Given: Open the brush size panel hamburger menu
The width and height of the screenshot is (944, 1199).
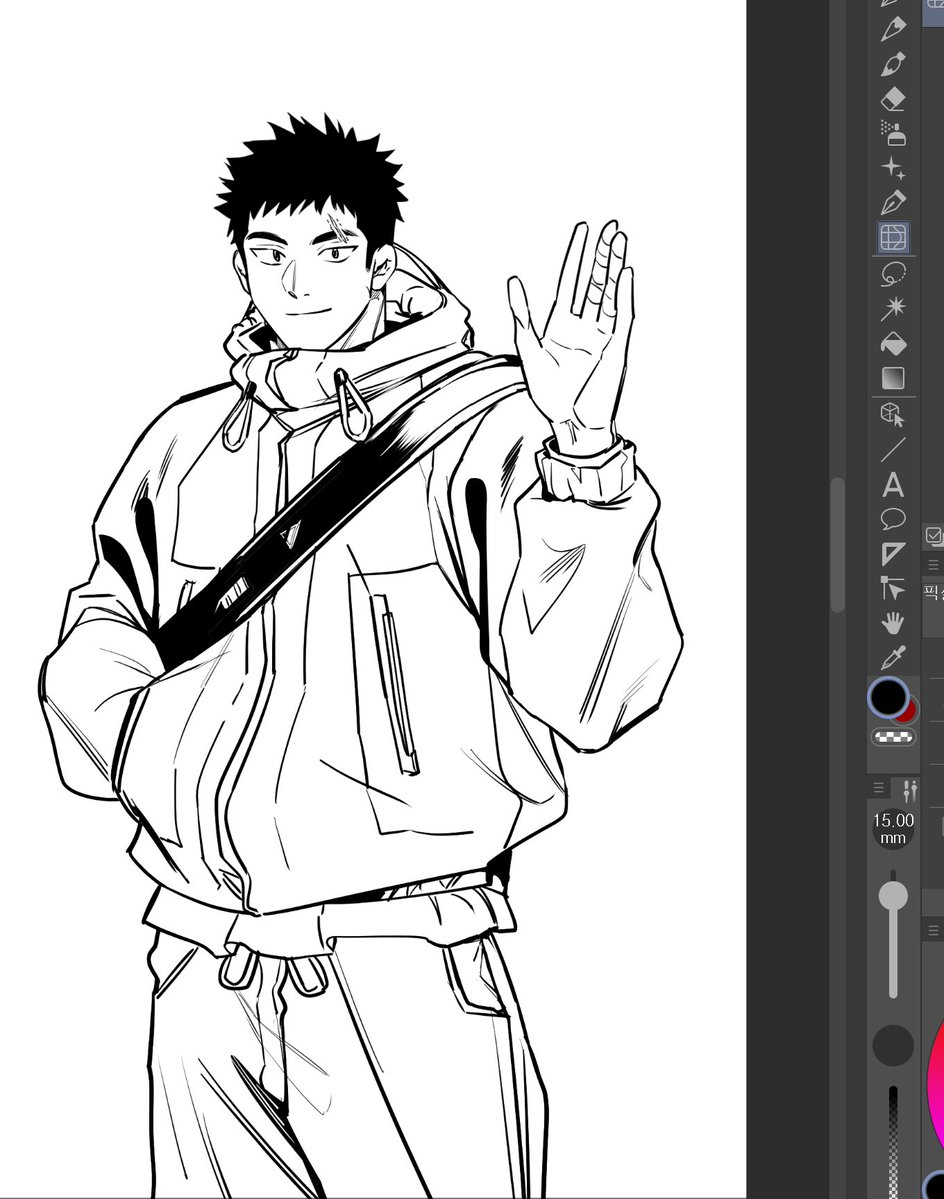Looking at the screenshot, I should click(878, 788).
